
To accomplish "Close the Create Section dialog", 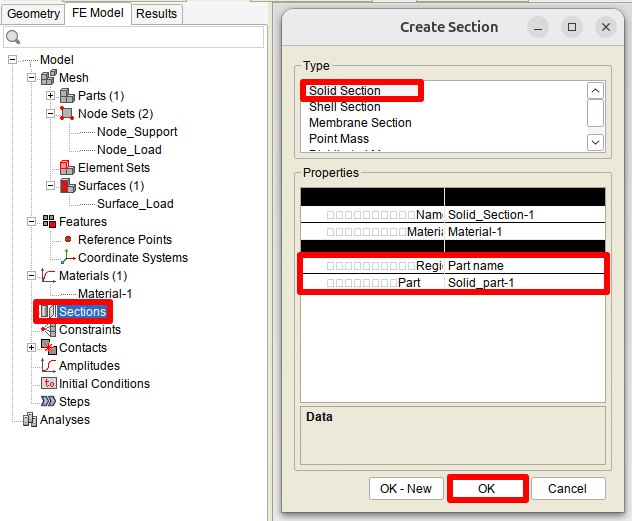I will point(606,27).
